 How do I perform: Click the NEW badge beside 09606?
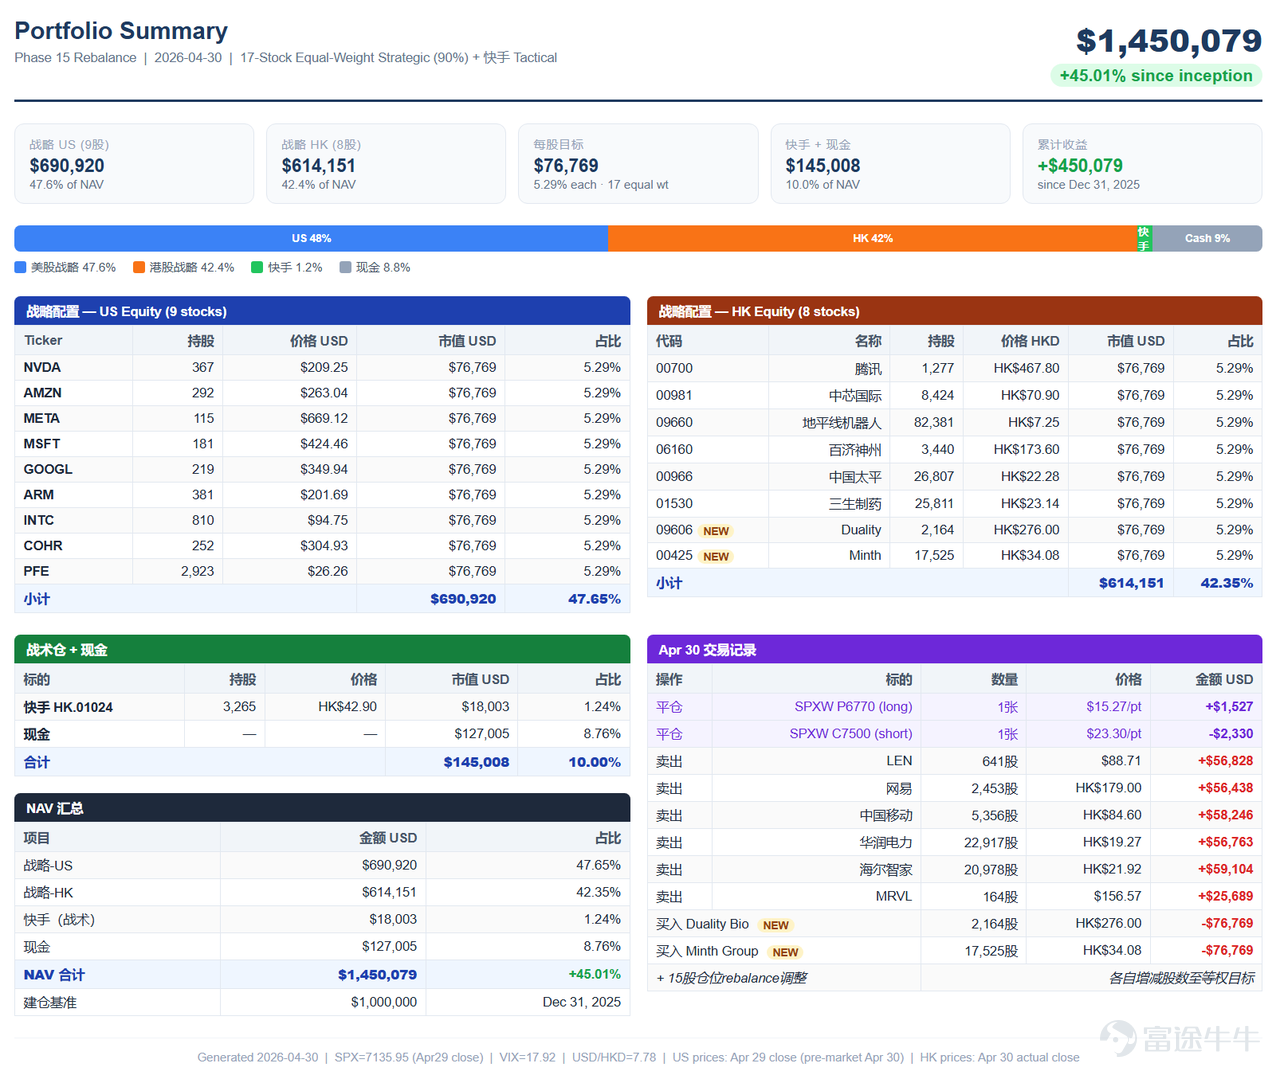point(716,531)
